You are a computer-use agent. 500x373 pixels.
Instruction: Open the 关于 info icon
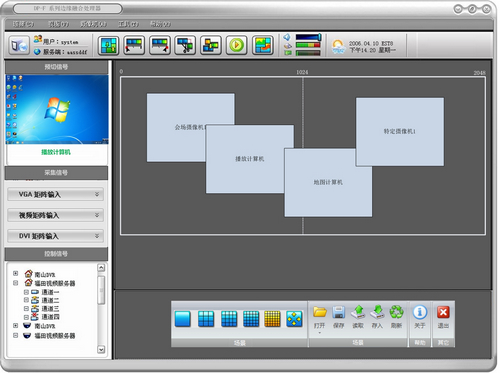click(x=420, y=312)
